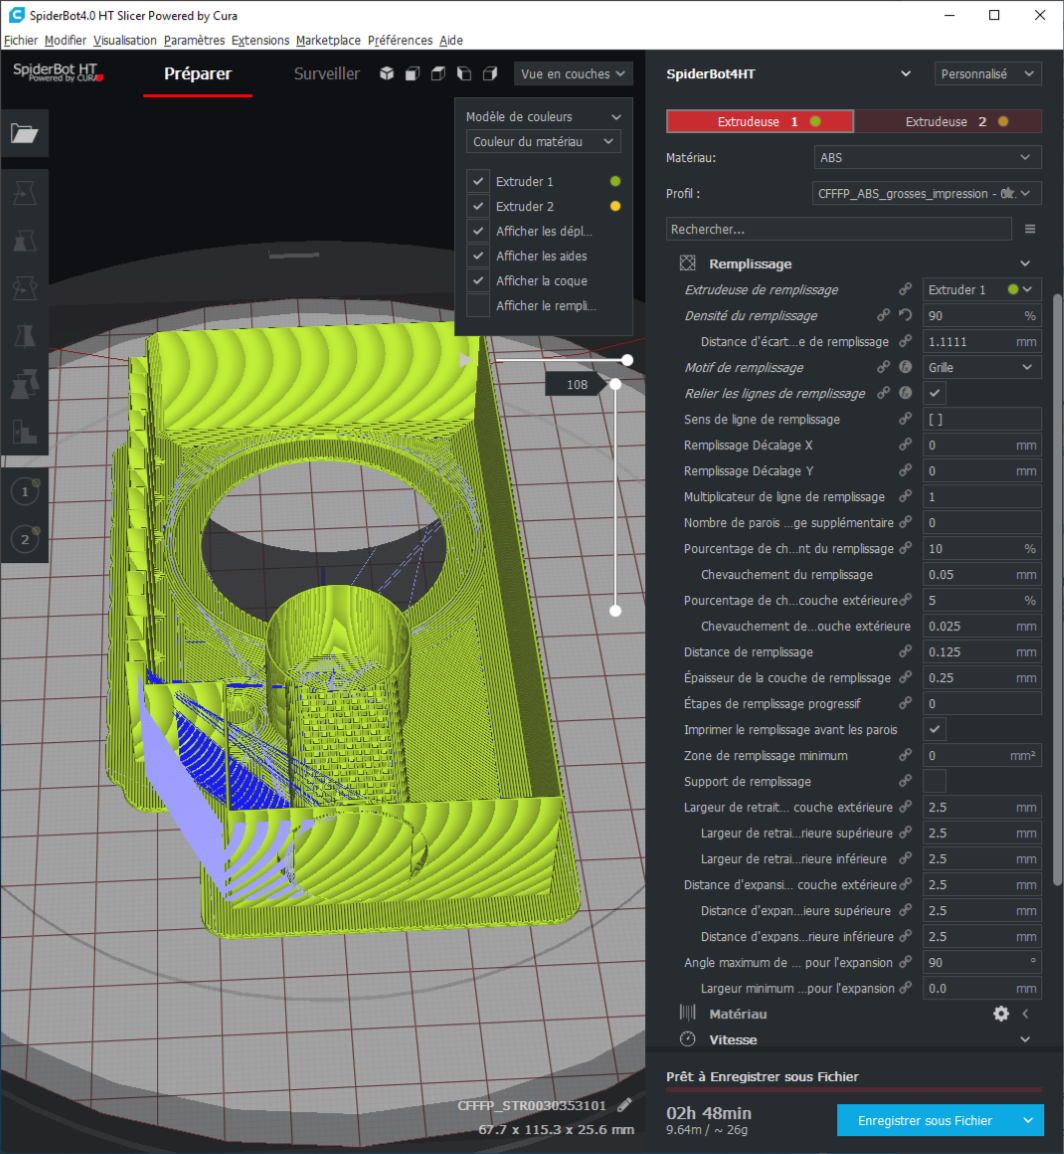1064x1154 pixels.
Task: Click horizontal path slider handle
Action: point(627,360)
